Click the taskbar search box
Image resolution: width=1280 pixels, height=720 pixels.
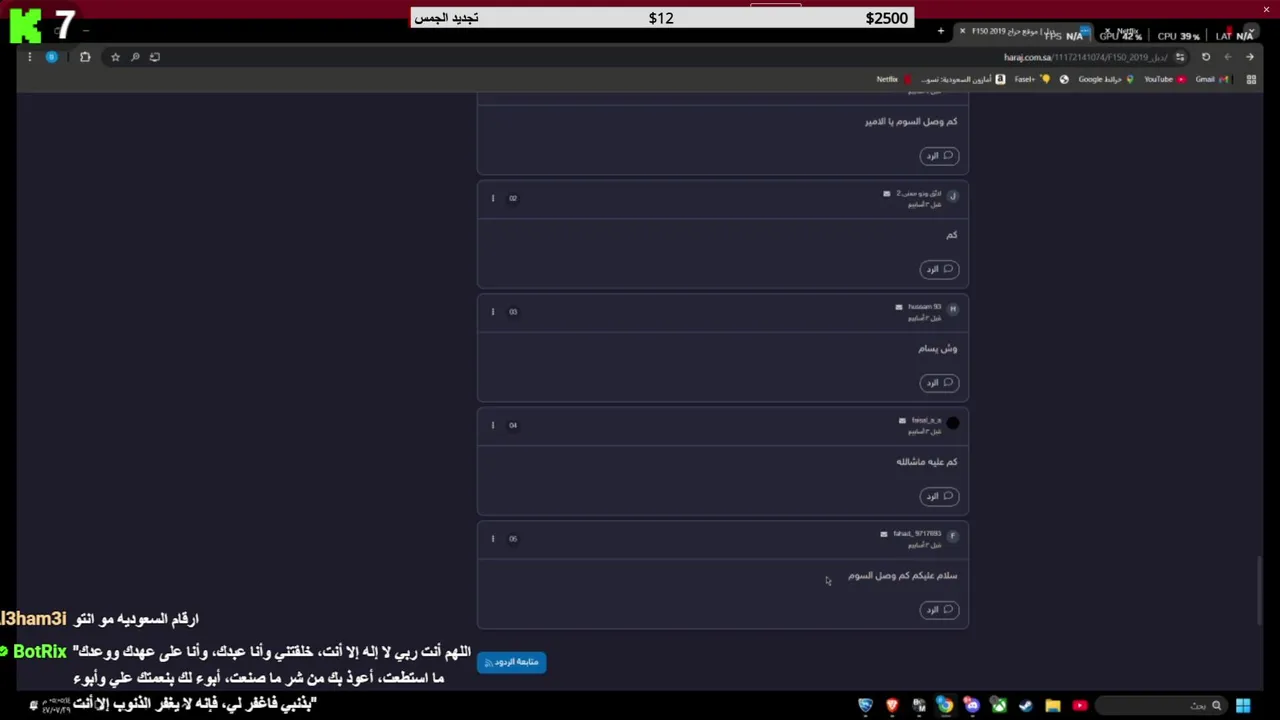(x=1163, y=706)
